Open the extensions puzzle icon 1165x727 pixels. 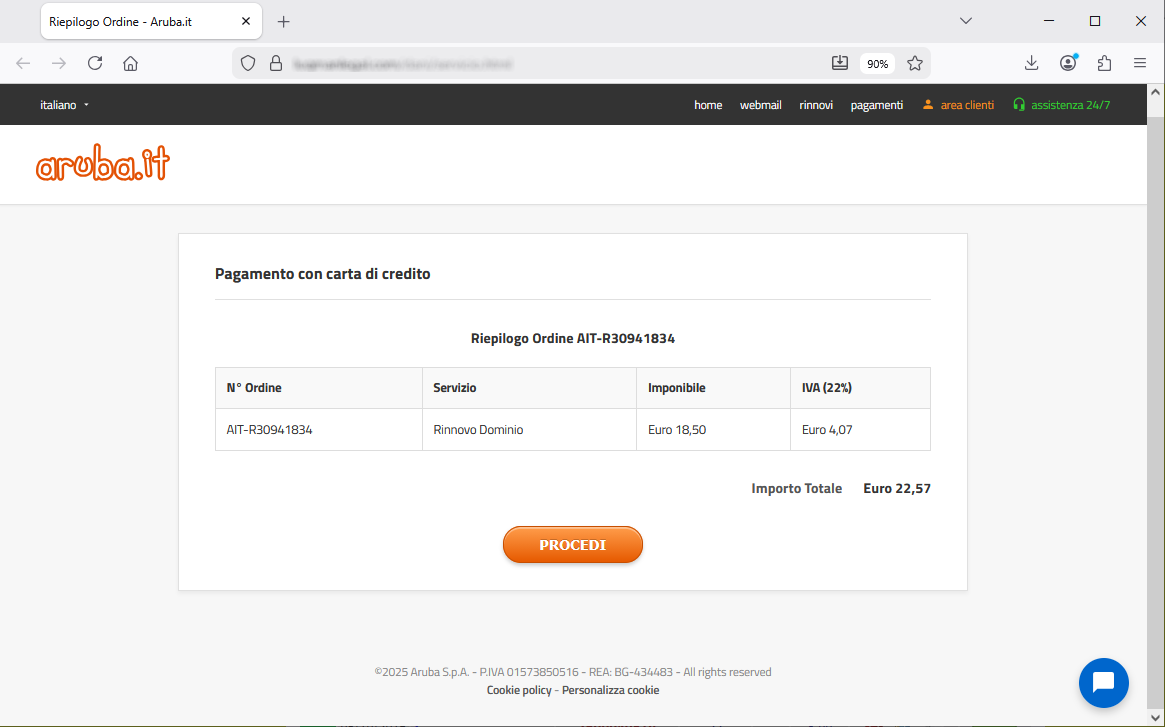[1104, 63]
